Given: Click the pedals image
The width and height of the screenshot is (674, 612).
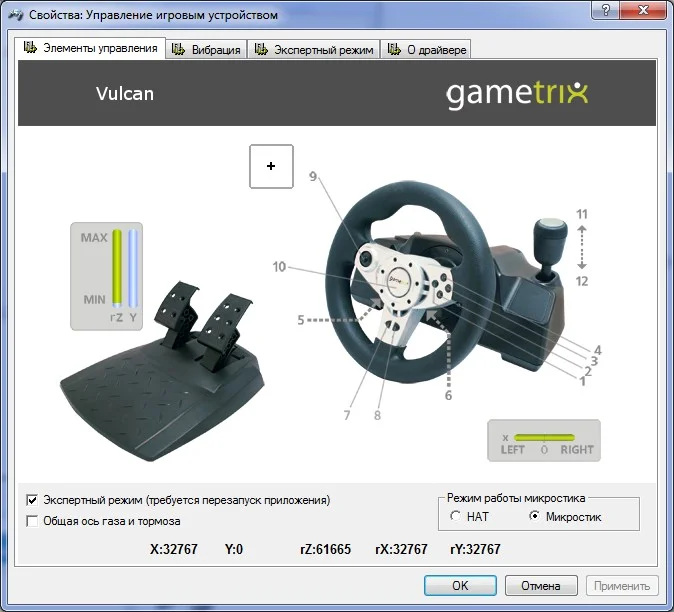Looking at the screenshot, I should click(x=162, y=372).
